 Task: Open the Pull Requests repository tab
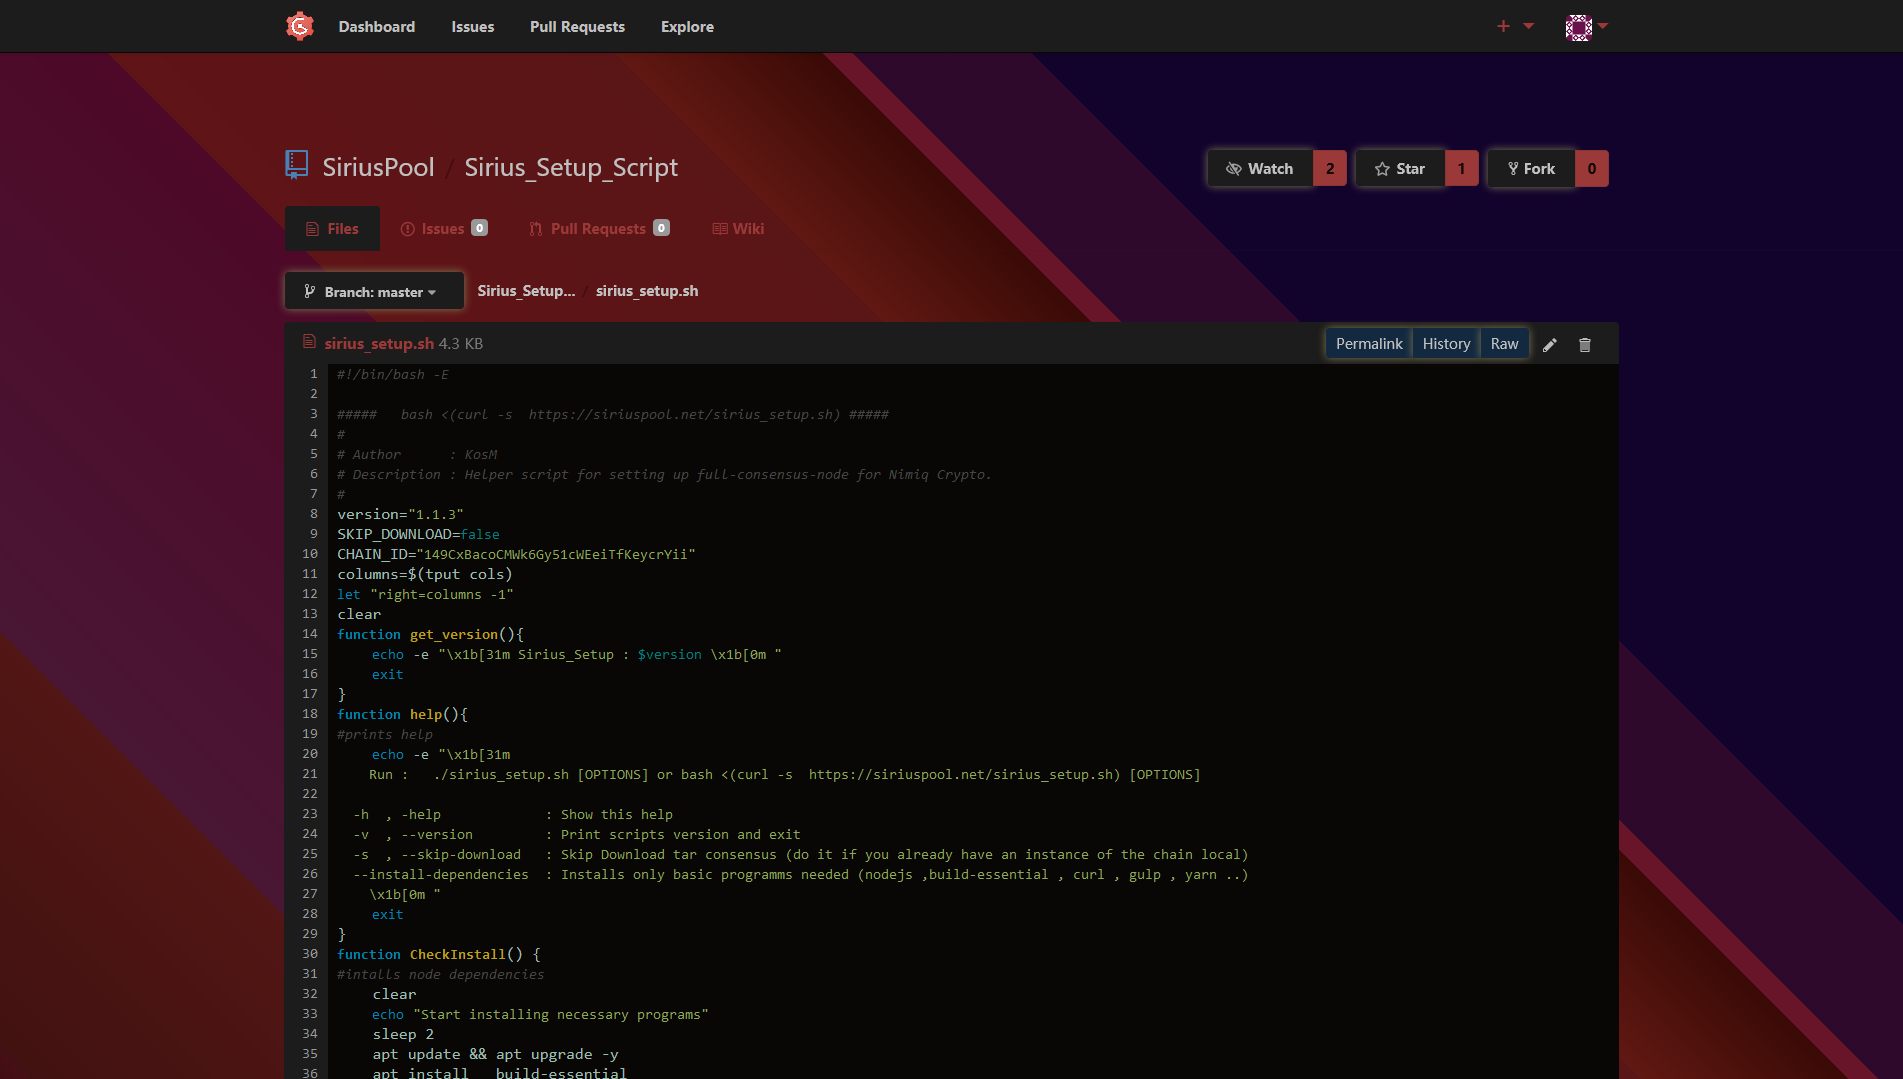click(x=597, y=229)
